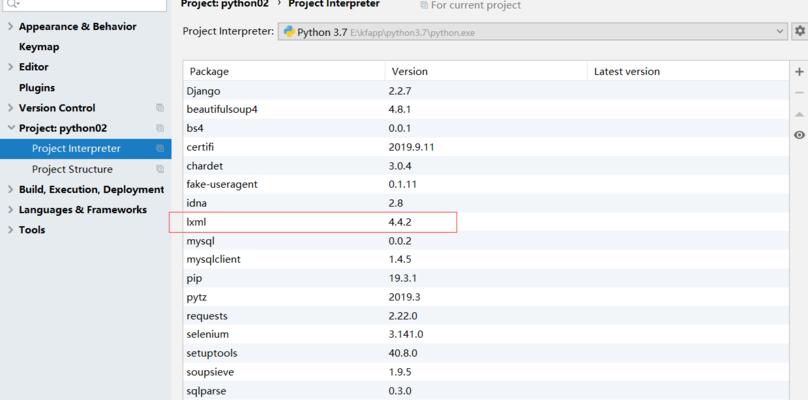Open the Tools settings entry
The image size is (808, 400).
[32, 230]
